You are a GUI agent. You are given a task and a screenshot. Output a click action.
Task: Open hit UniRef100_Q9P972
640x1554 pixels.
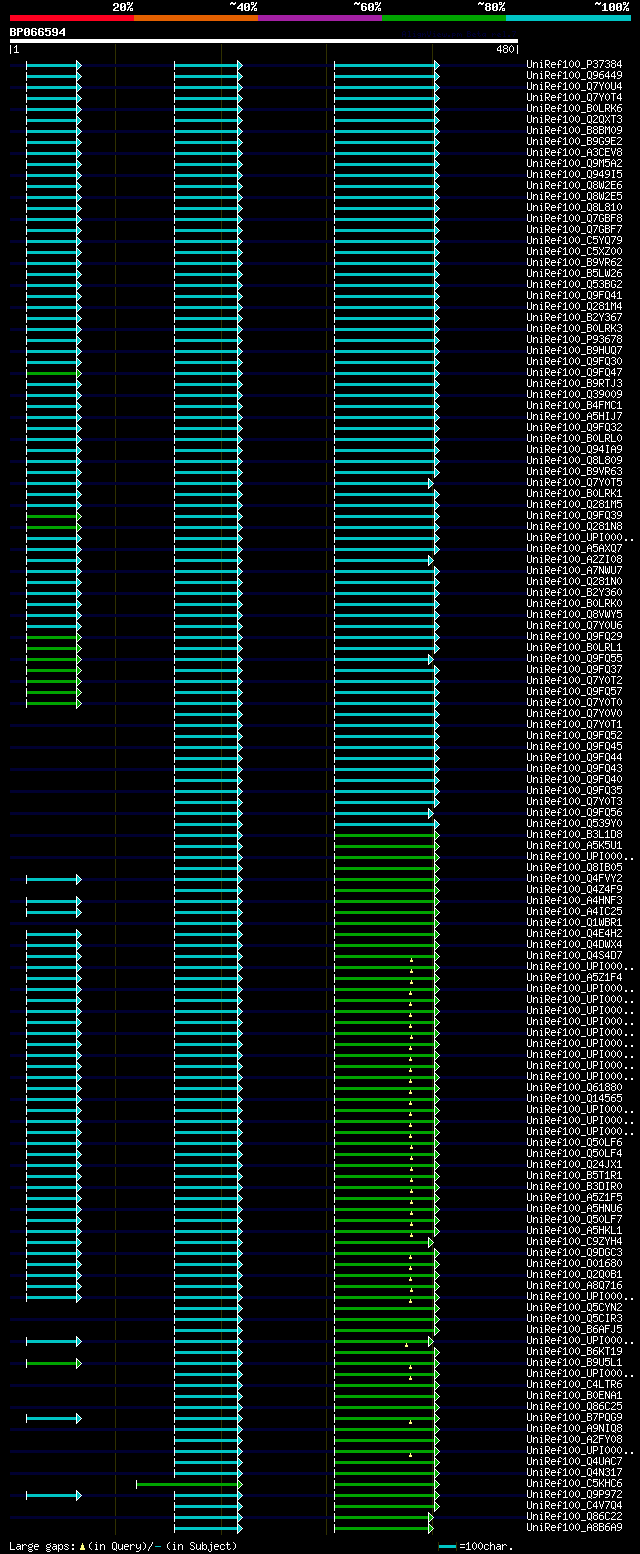point(574,1494)
